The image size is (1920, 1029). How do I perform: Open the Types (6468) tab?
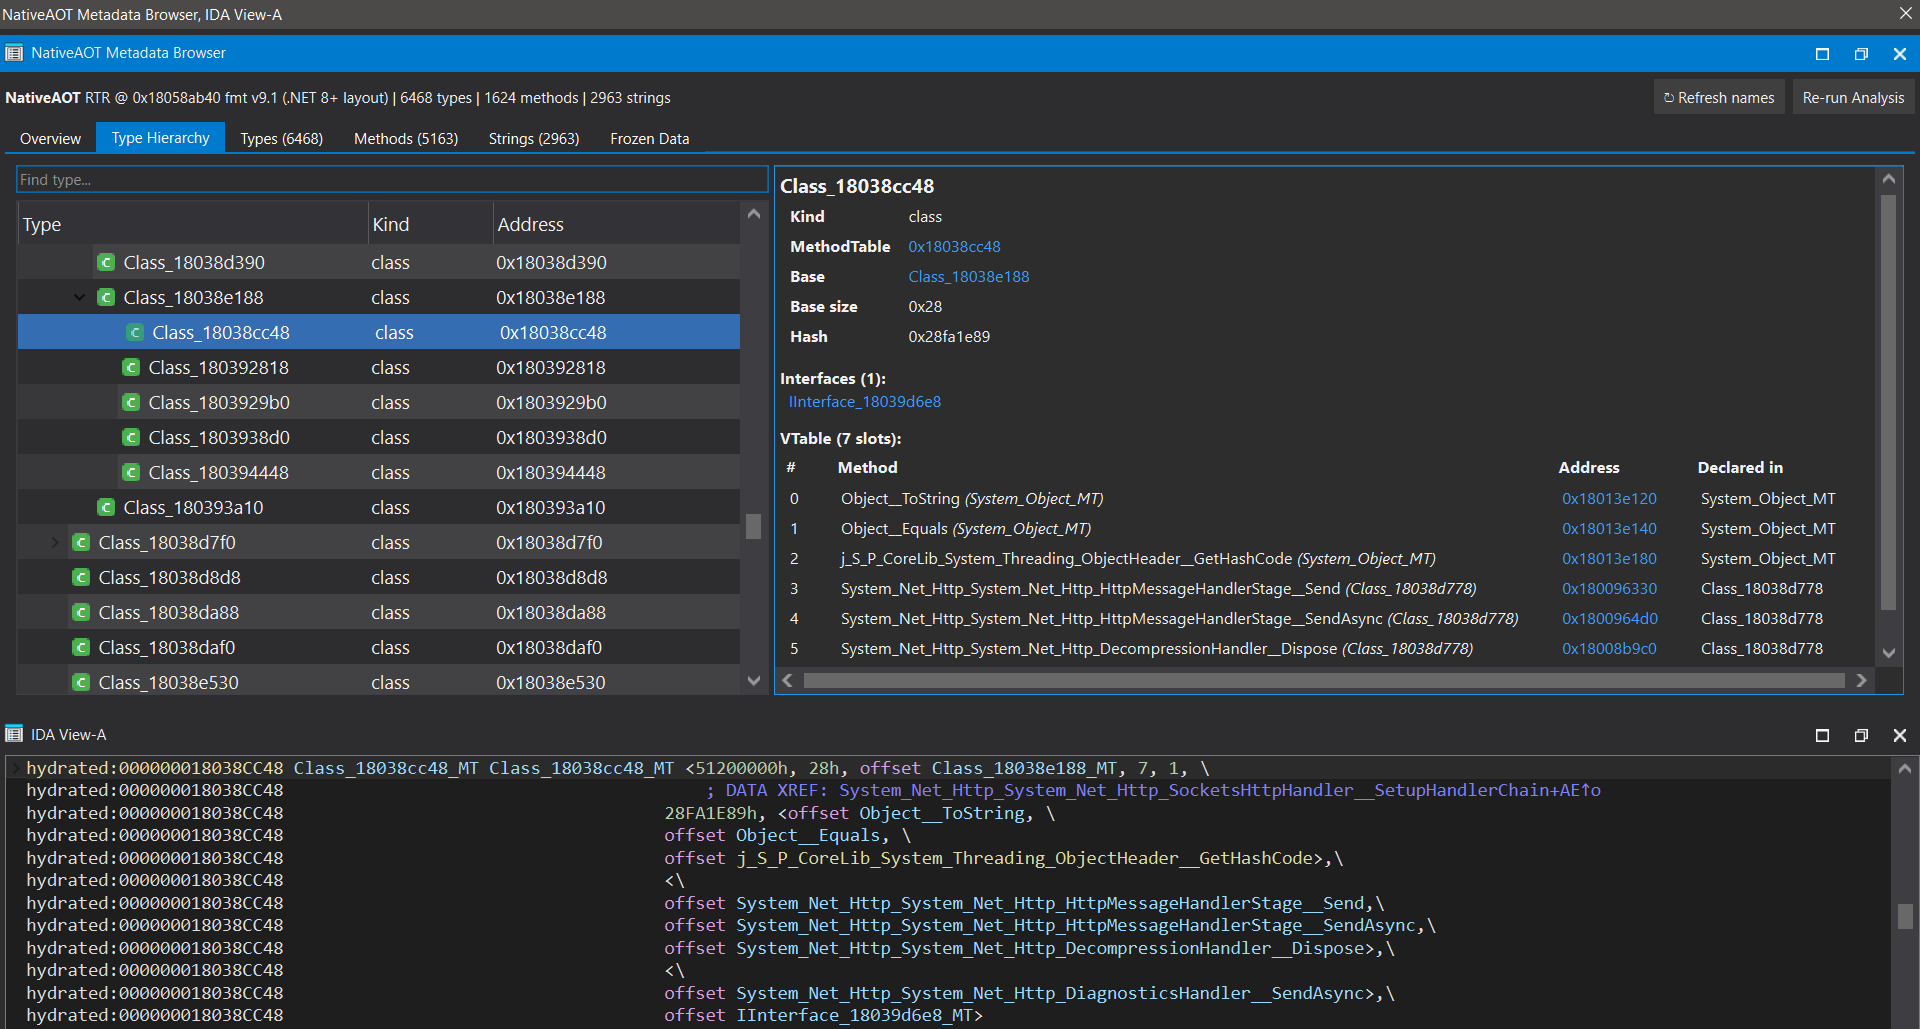pos(281,139)
